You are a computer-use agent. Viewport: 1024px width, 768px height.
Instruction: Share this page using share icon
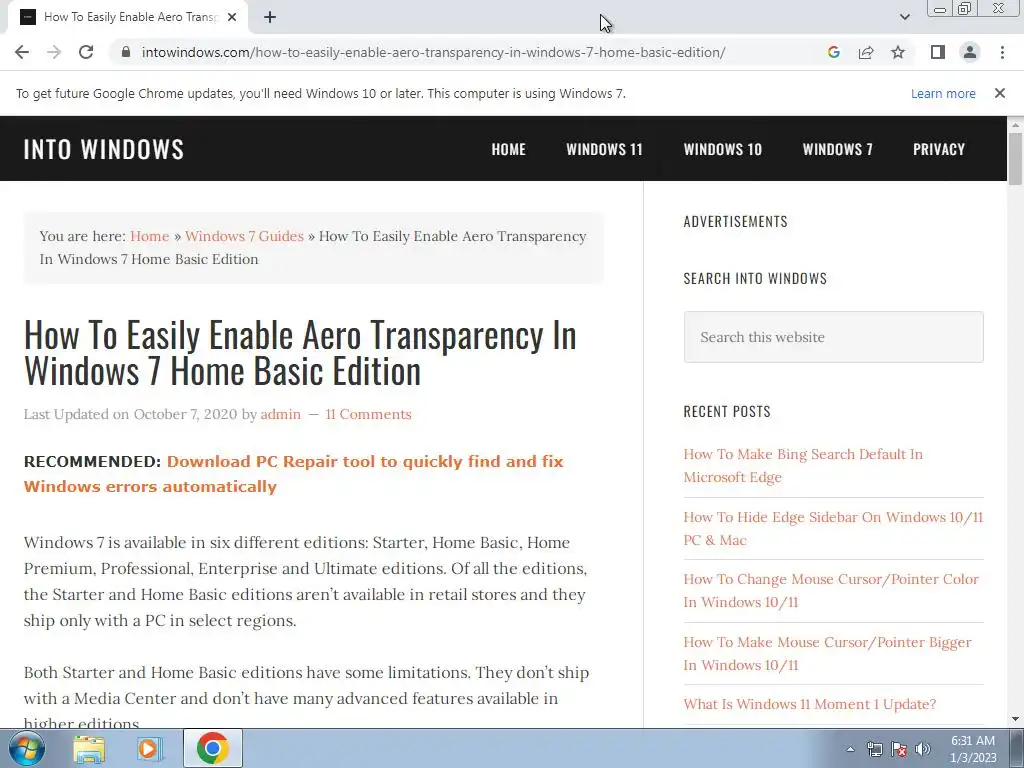pos(866,52)
